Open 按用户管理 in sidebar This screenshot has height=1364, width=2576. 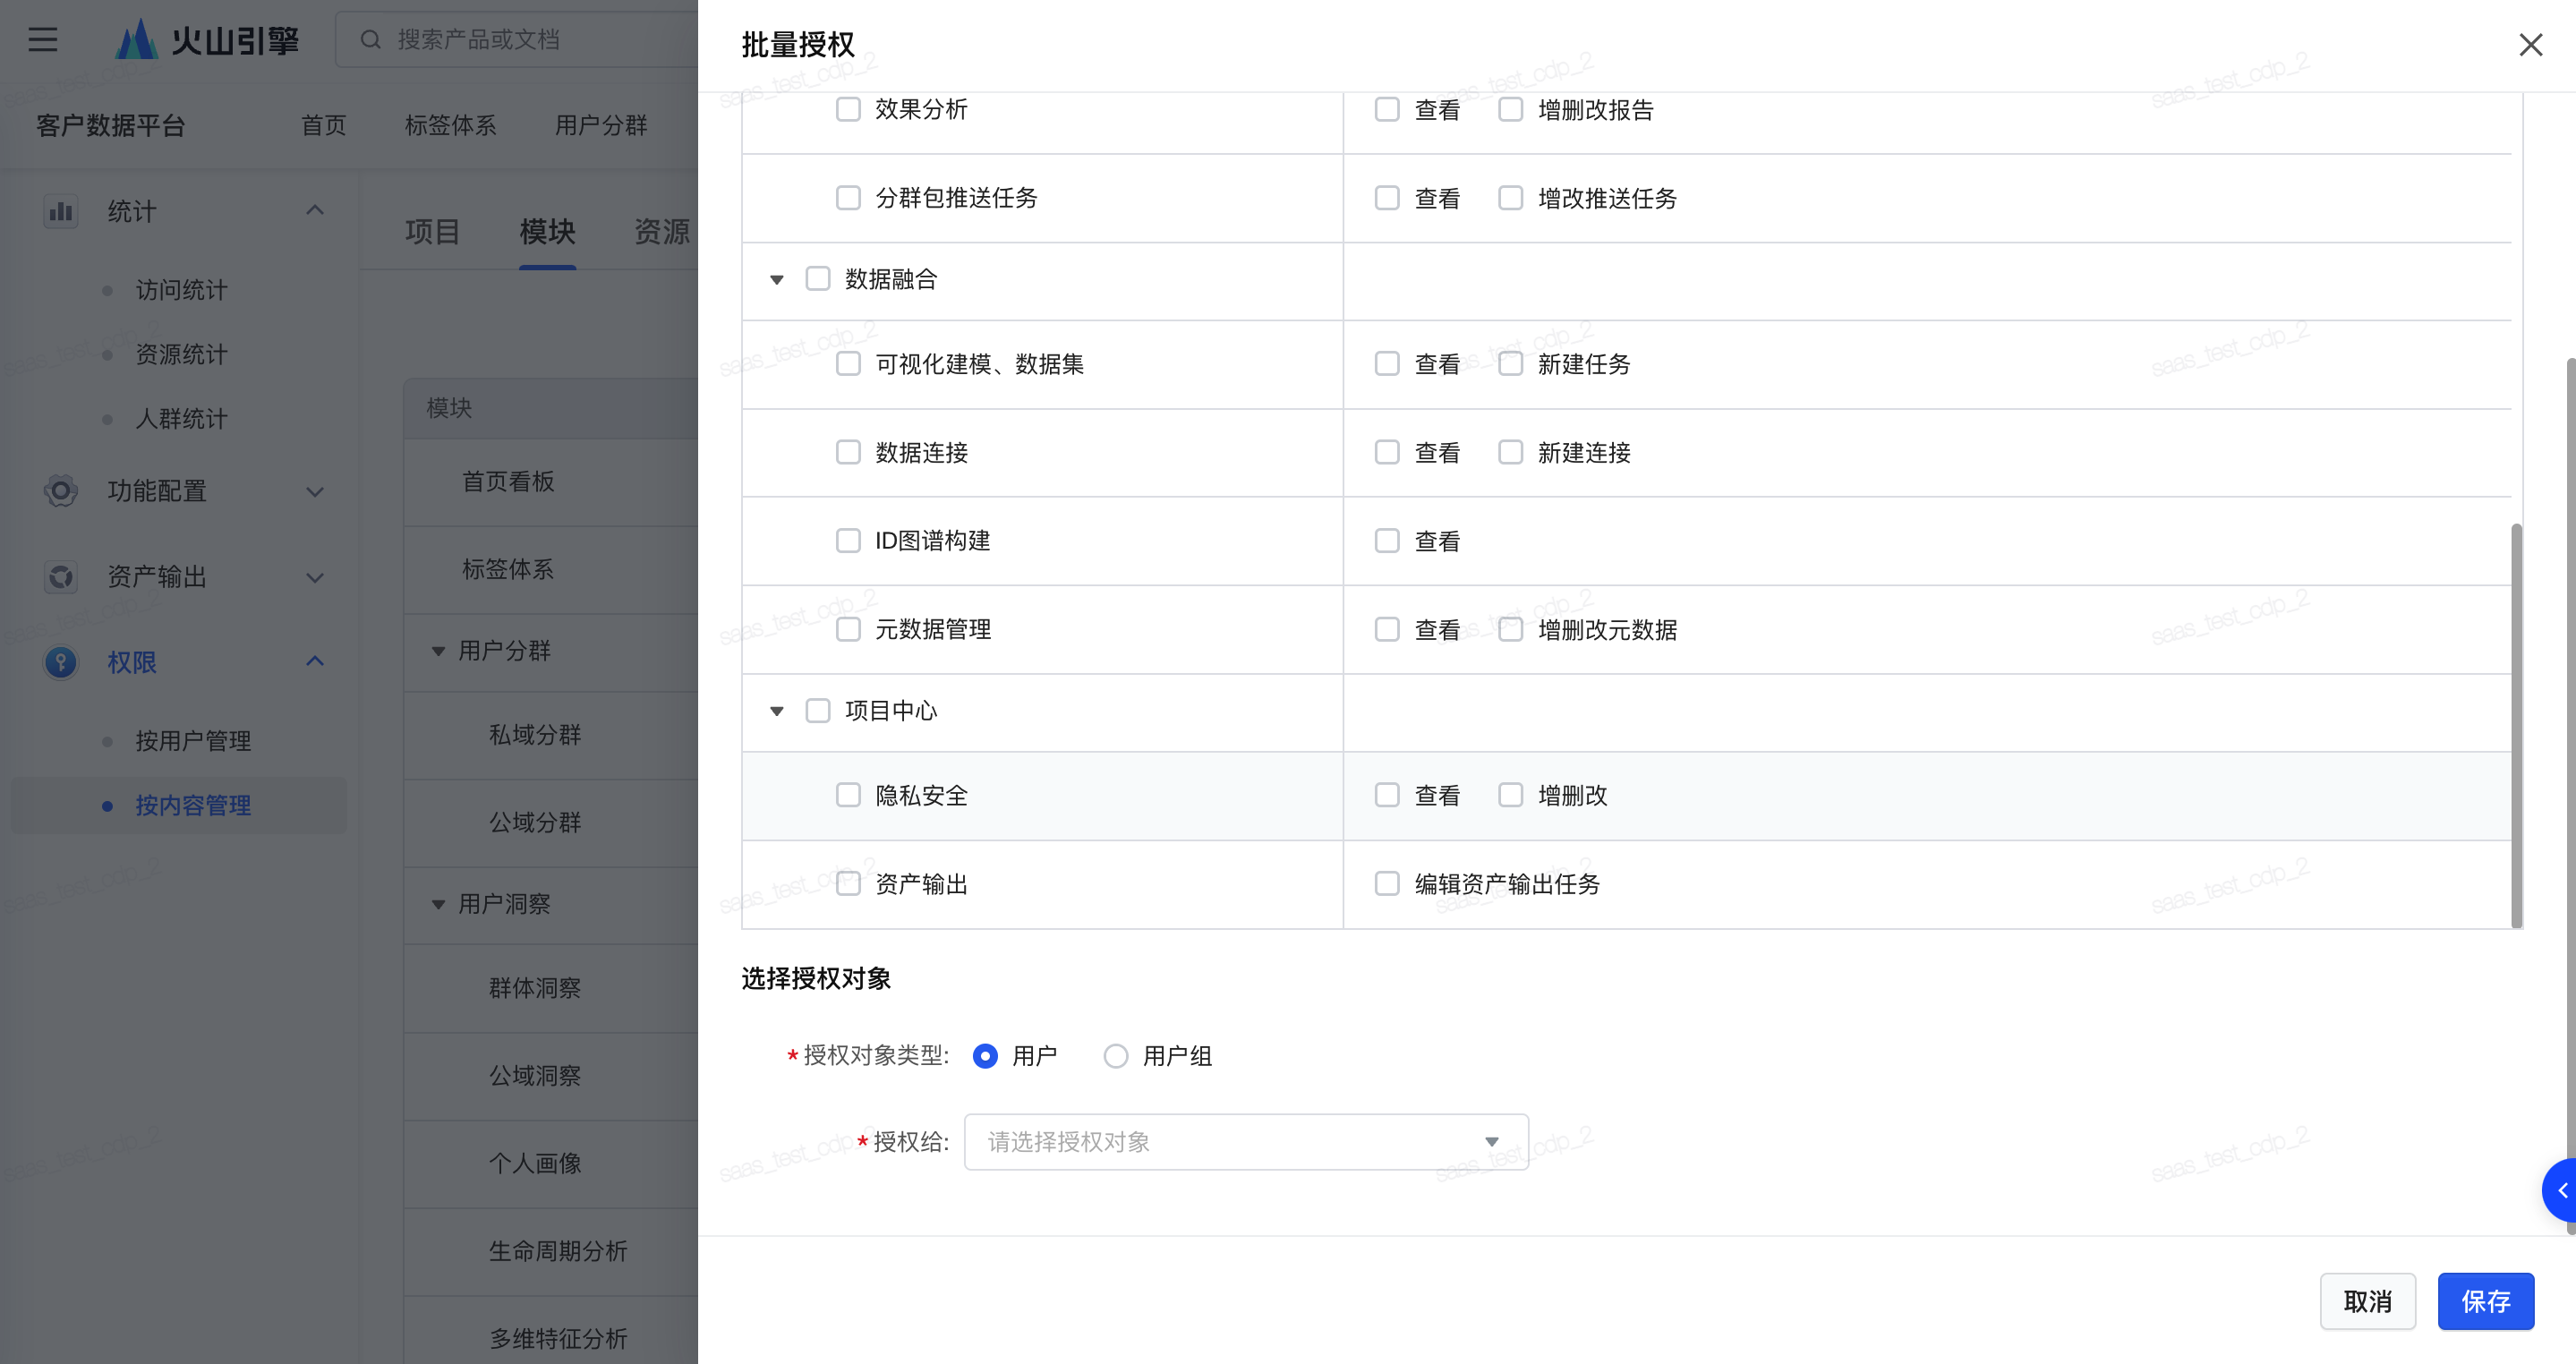pos(193,741)
